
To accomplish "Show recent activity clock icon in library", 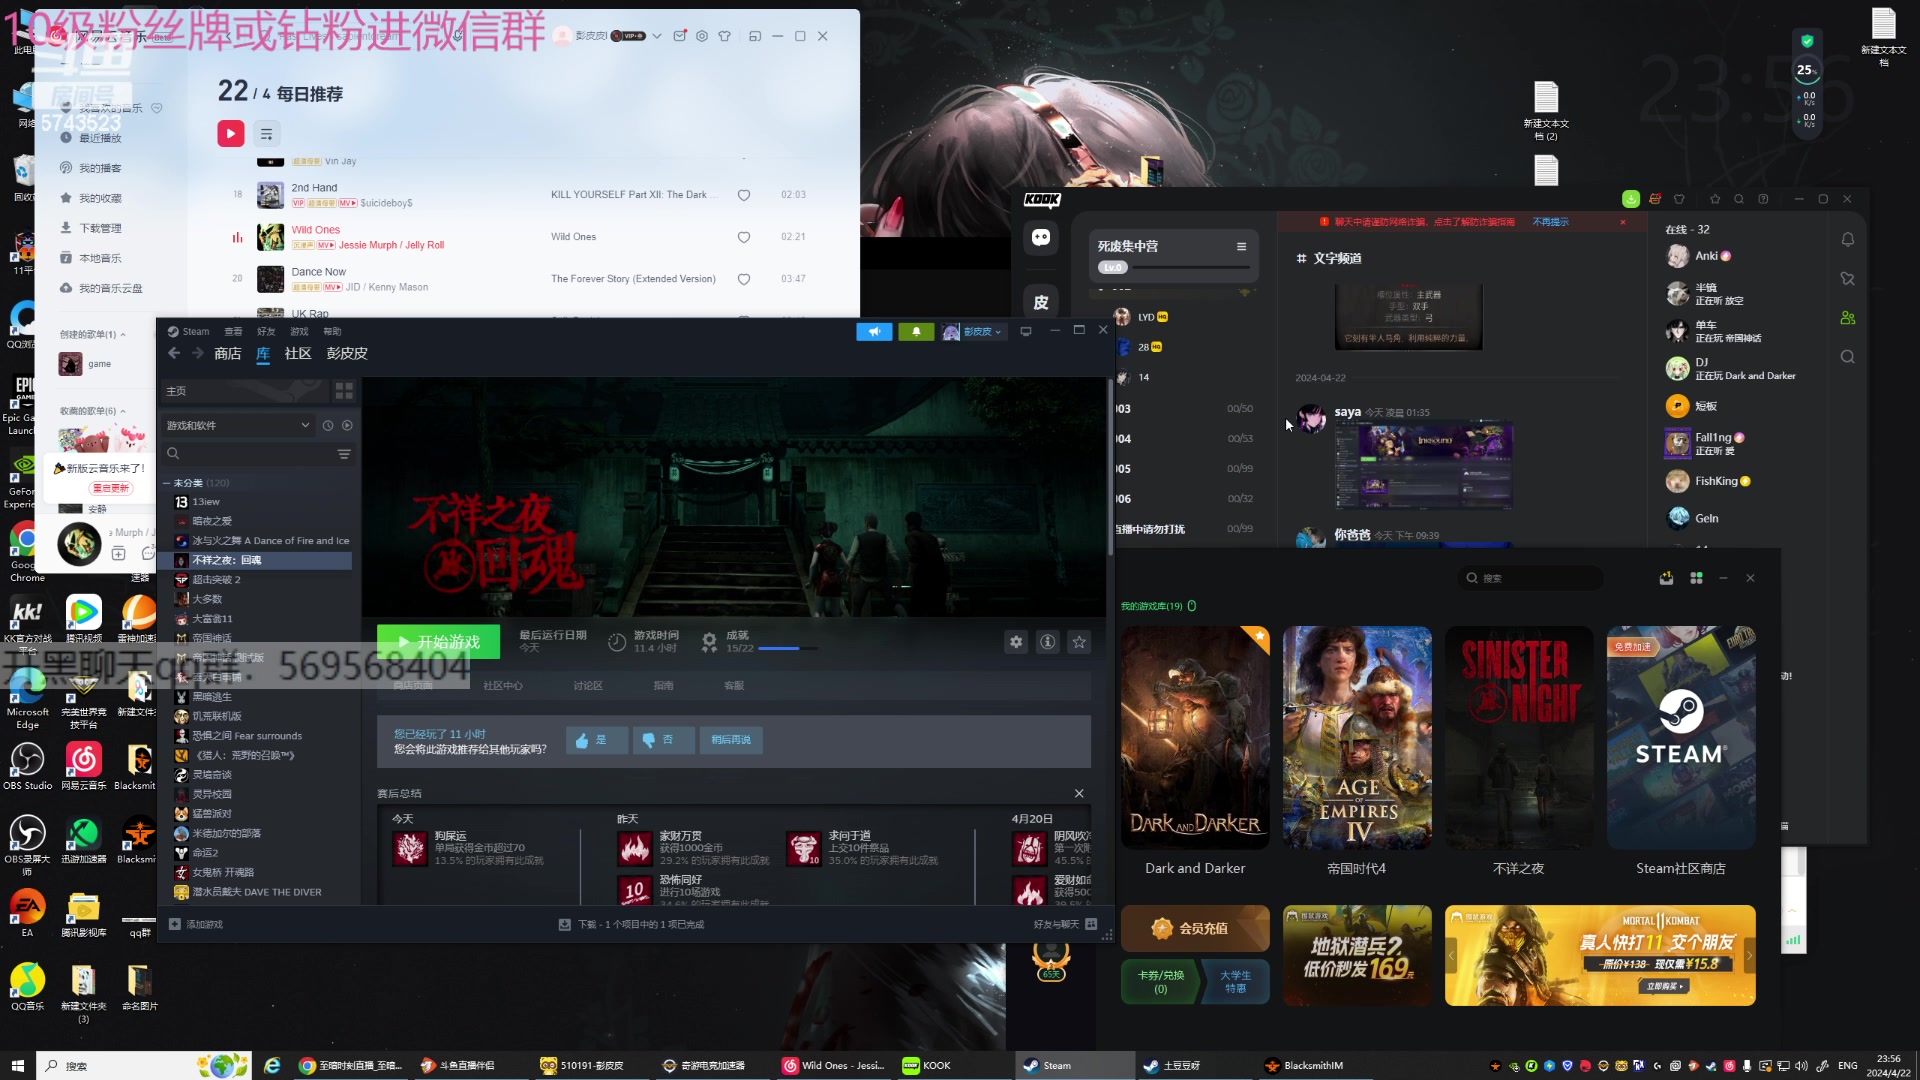I will pyautogui.click(x=328, y=425).
